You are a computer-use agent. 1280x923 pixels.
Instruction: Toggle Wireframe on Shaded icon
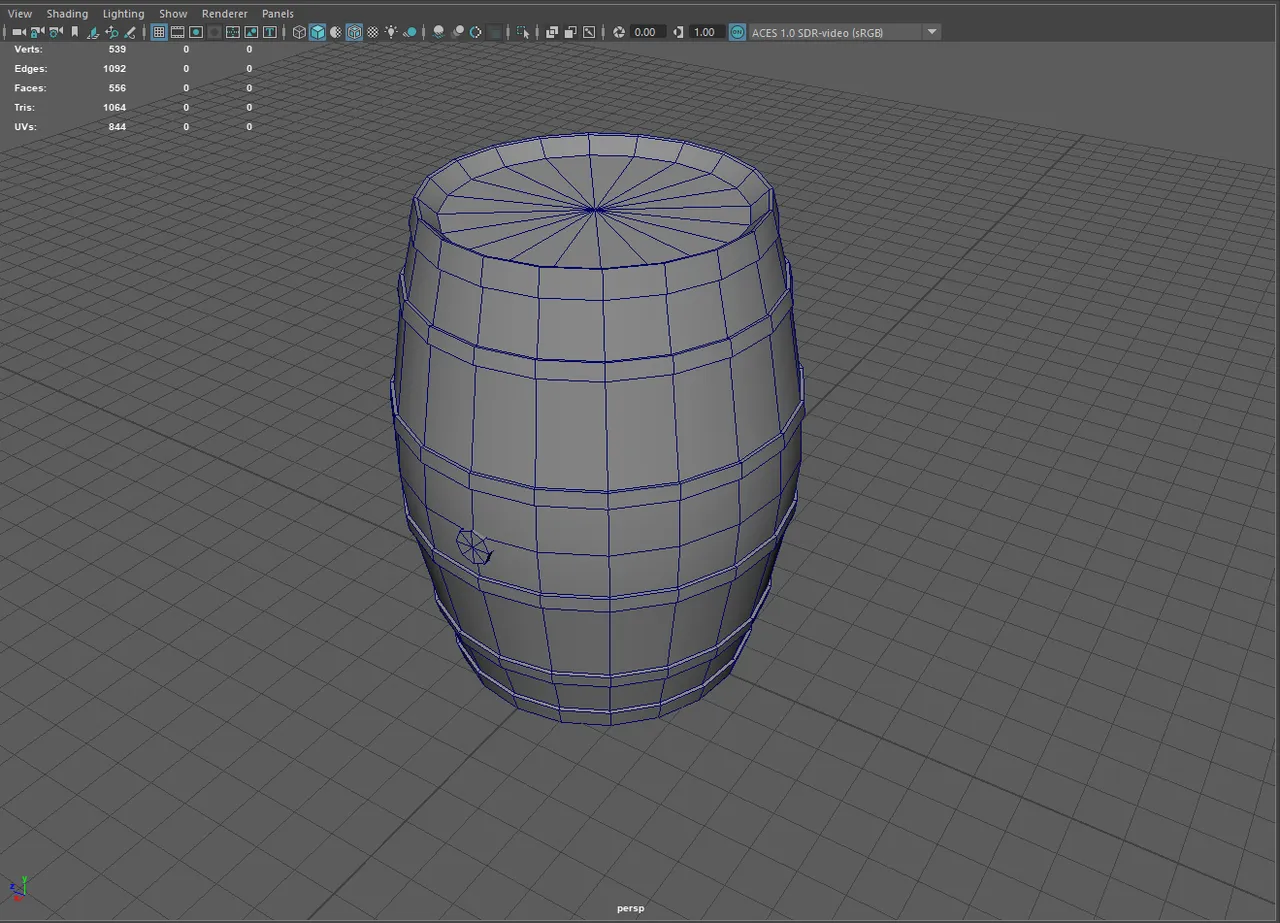tap(354, 32)
